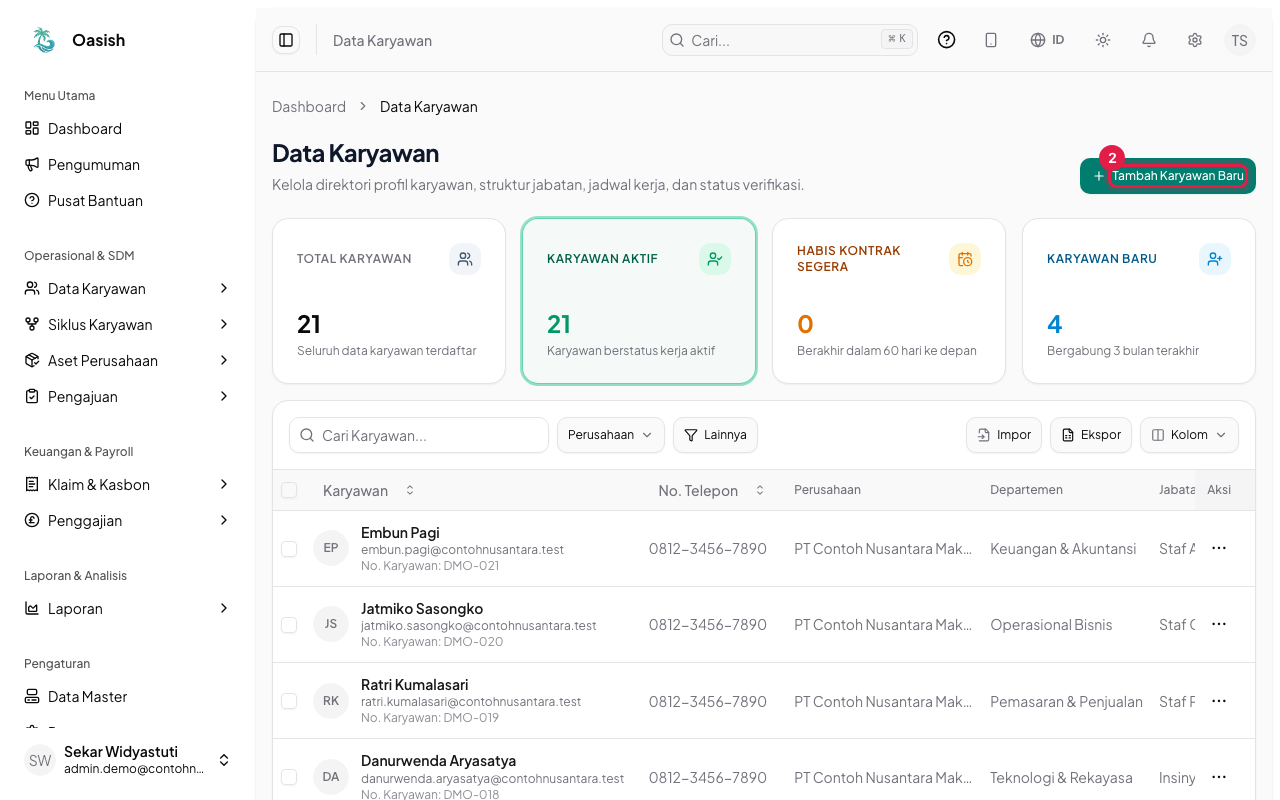Viewport: 1280px width, 800px height.
Task: Select the Ratri Kumalasari row checkbox
Action: (x=289, y=701)
